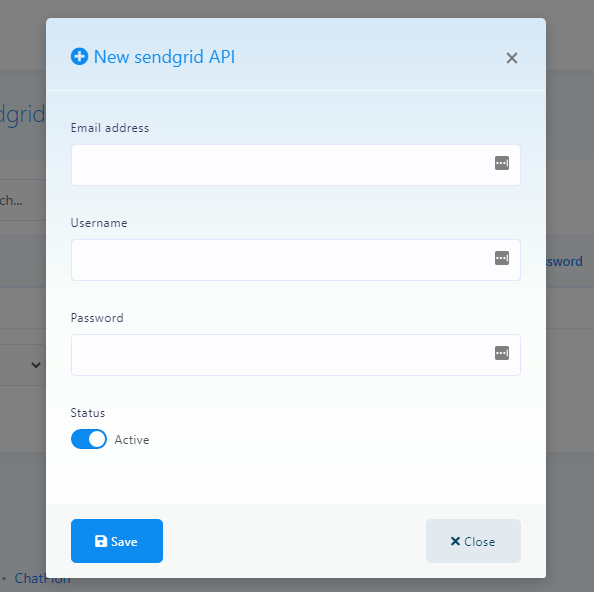The height and width of the screenshot is (592, 594).
Task: Click the New sendgrid API title text
Action: [x=164, y=57]
